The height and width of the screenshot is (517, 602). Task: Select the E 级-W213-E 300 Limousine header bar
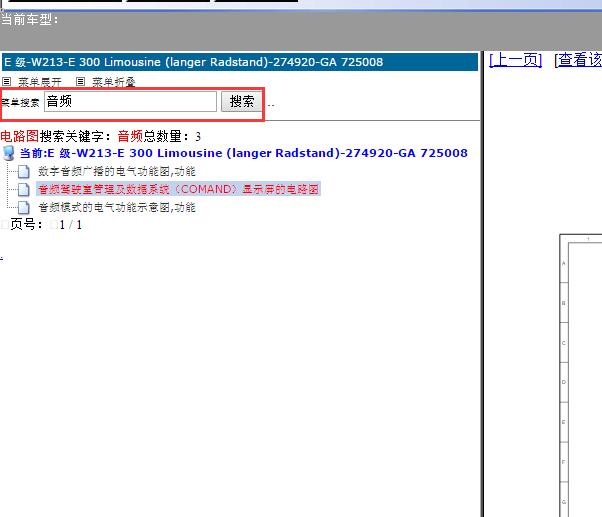point(240,62)
